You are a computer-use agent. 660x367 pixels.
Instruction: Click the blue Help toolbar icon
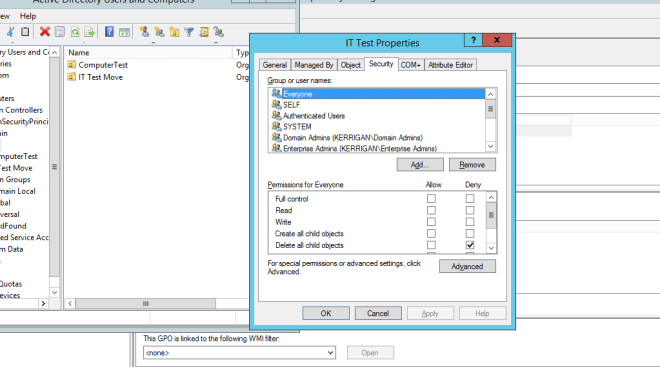coord(109,32)
